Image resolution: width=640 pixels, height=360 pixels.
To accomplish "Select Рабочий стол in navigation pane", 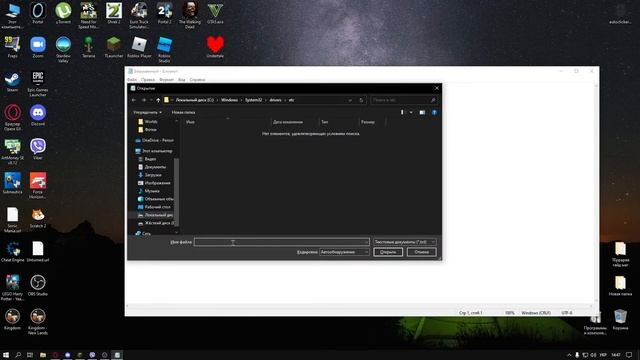I will point(154,207).
